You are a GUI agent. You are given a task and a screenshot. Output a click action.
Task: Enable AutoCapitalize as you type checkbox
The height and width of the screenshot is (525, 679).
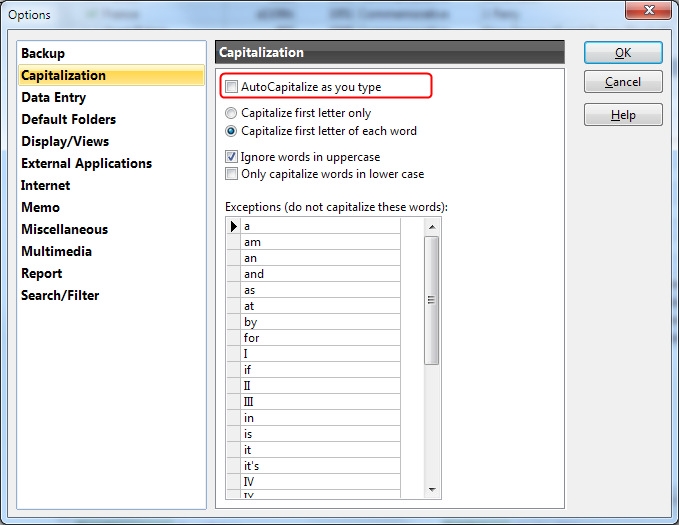233,87
